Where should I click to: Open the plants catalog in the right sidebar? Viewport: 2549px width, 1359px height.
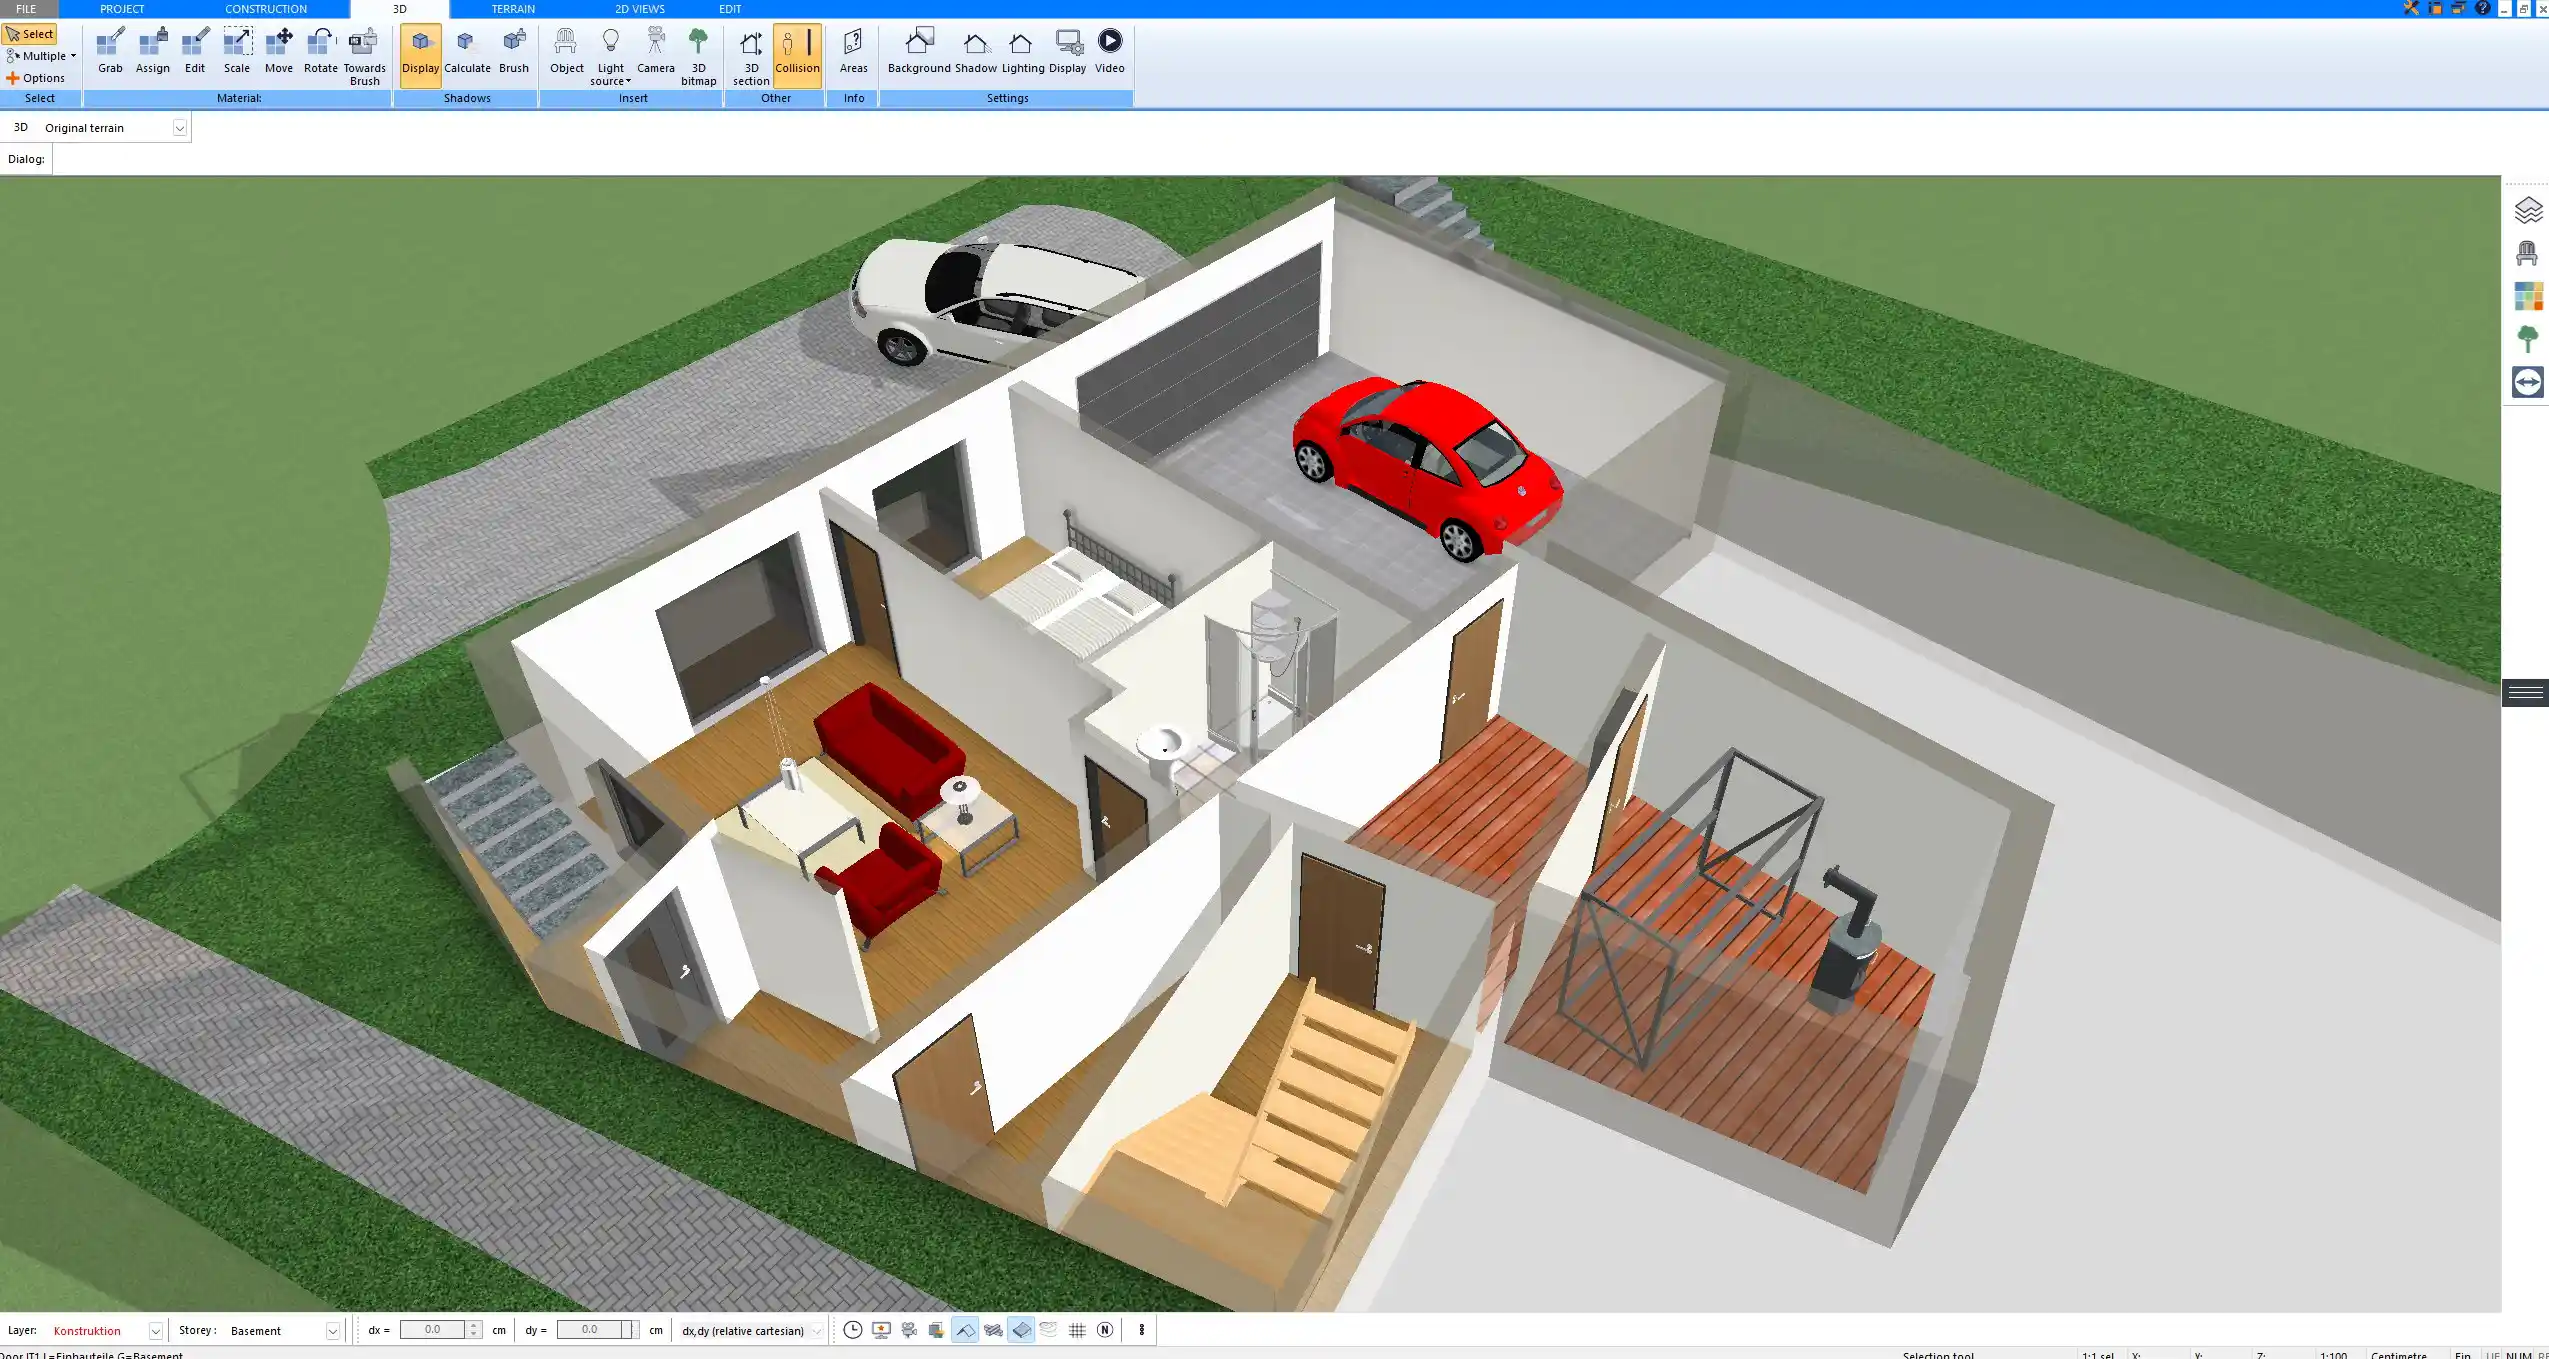tap(2529, 336)
